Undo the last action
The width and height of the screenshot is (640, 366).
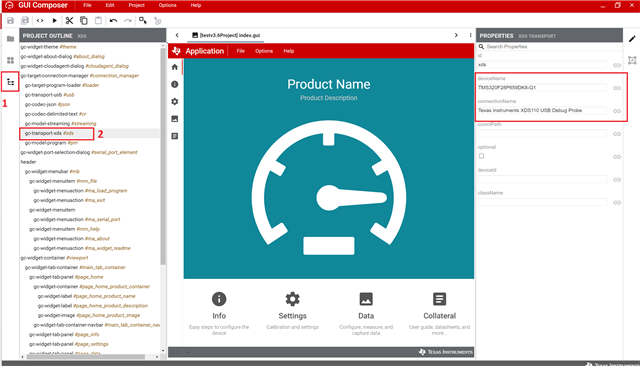click(x=113, y=20)
